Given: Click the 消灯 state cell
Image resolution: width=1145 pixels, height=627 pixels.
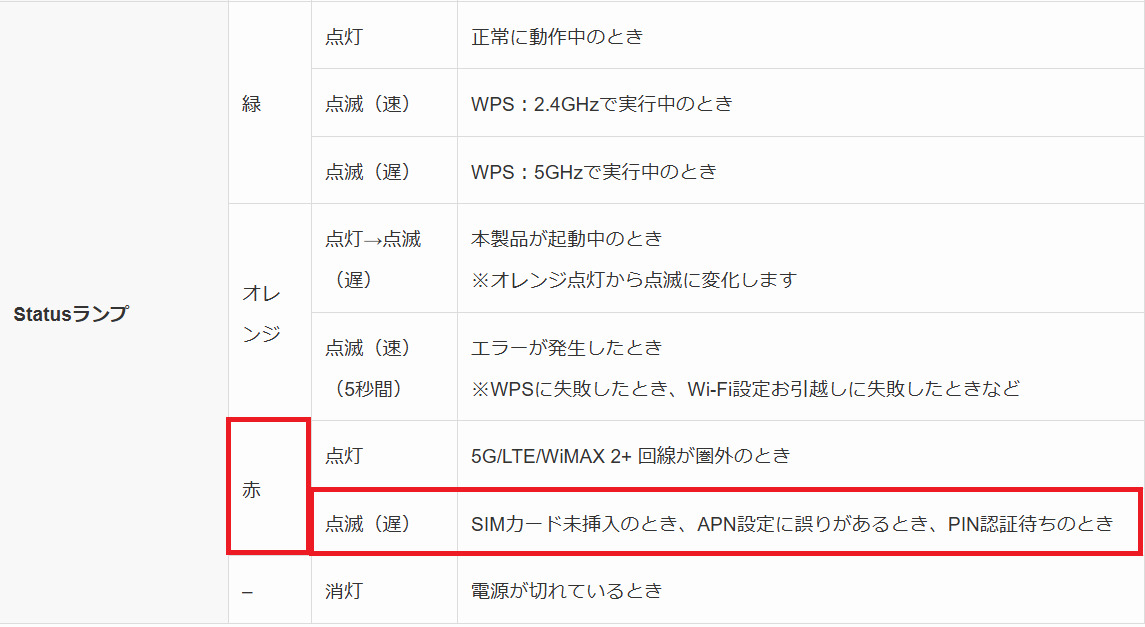Looking at the screenshot, I should (384, 590).
